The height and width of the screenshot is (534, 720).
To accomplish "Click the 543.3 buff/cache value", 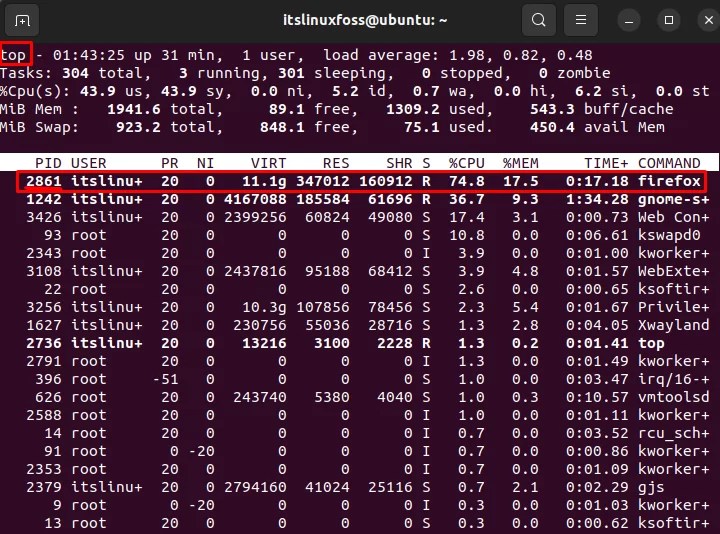I will point(552,109).
